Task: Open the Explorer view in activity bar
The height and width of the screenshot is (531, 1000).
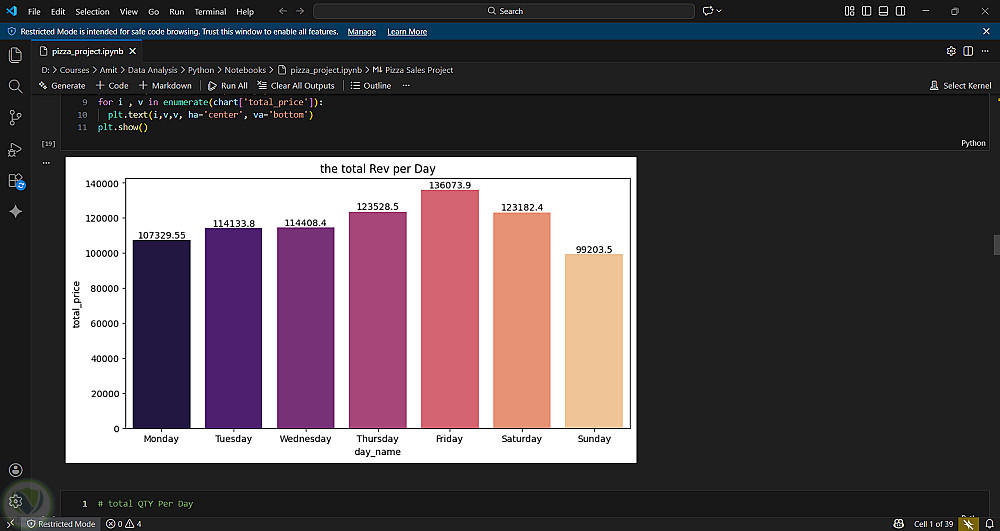Action: point(15,55)
